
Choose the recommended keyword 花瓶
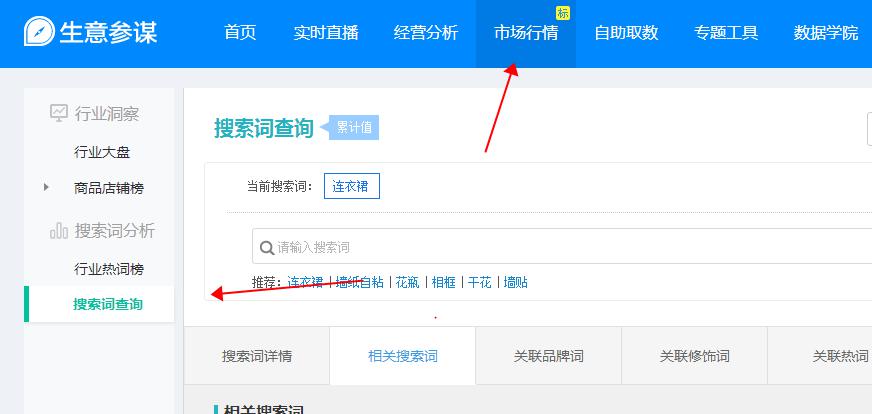pyautogui.click(x=407, y=282)
